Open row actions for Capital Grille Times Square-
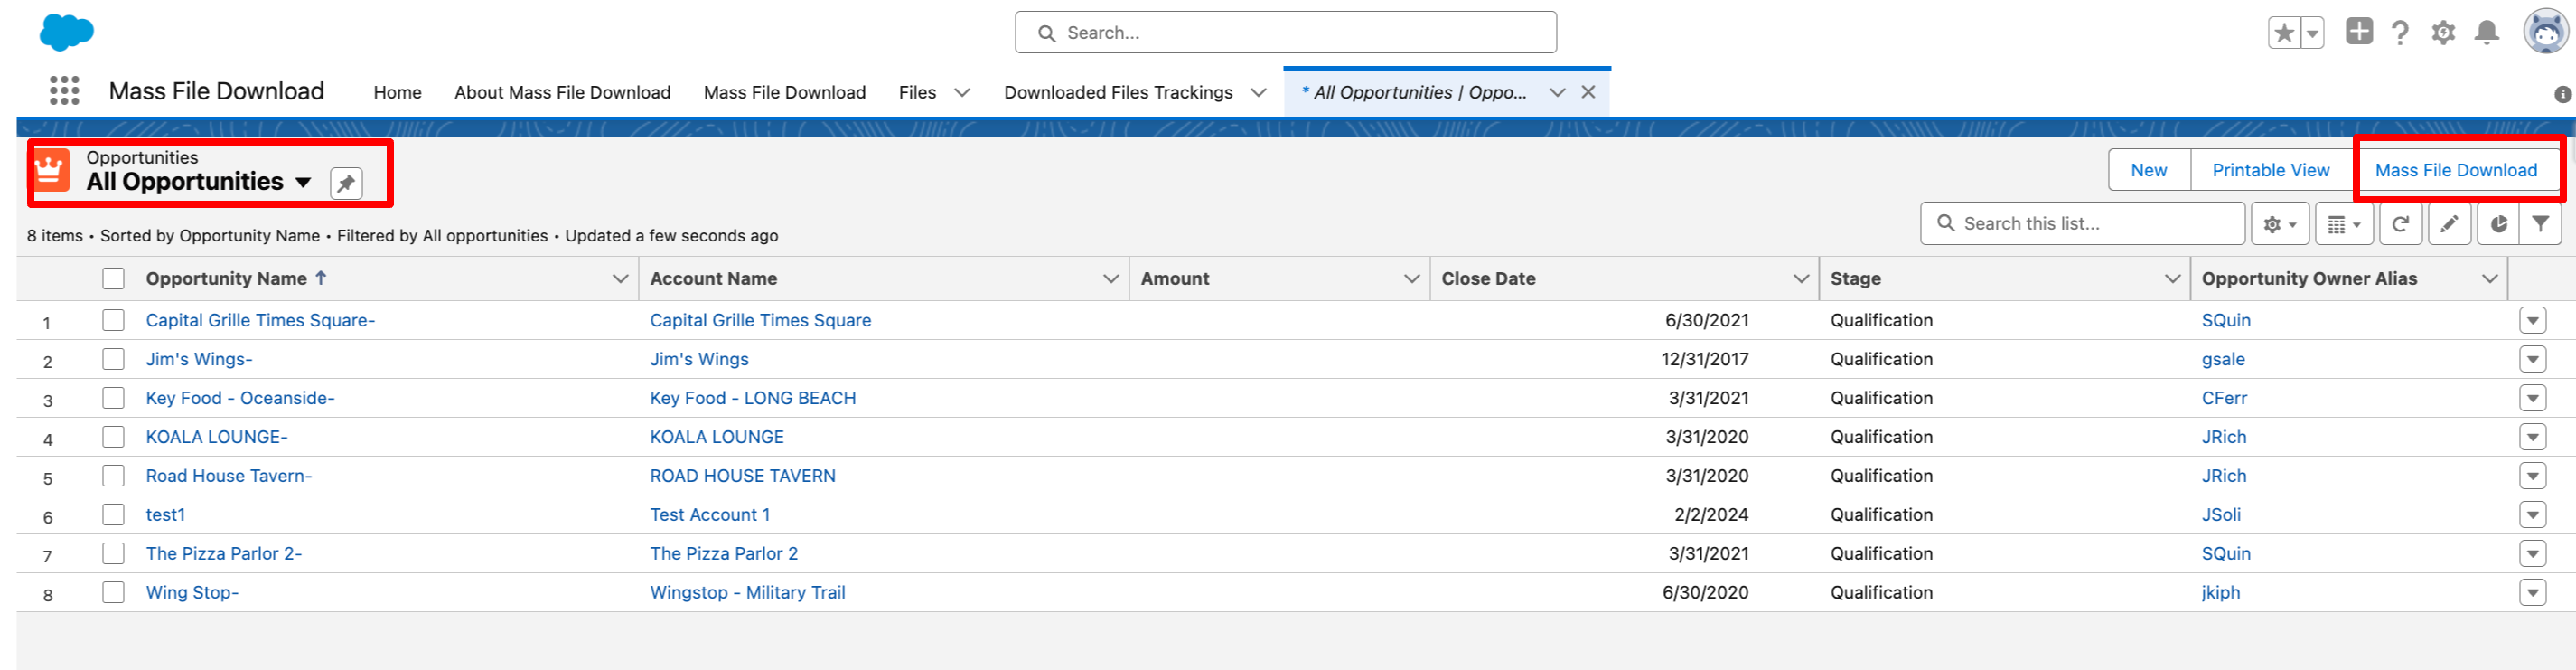This screenshot has height=670, width=2576. tap(2532, 321)
